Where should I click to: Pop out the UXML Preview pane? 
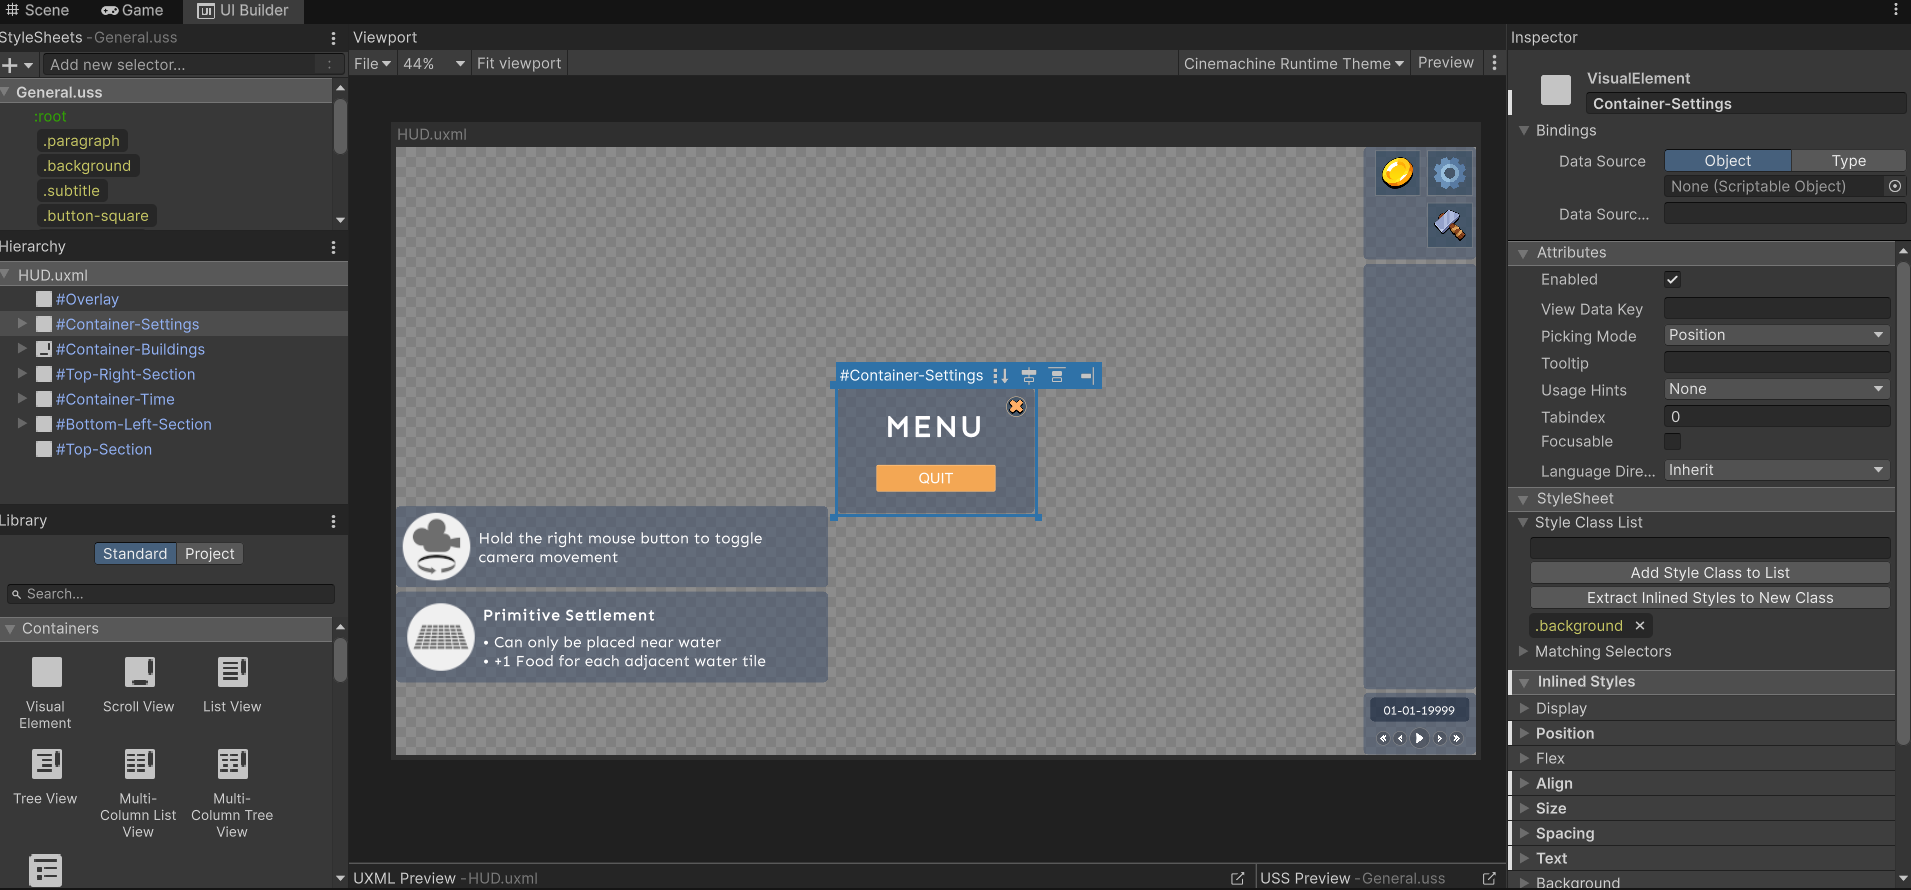coord(1237,878)
